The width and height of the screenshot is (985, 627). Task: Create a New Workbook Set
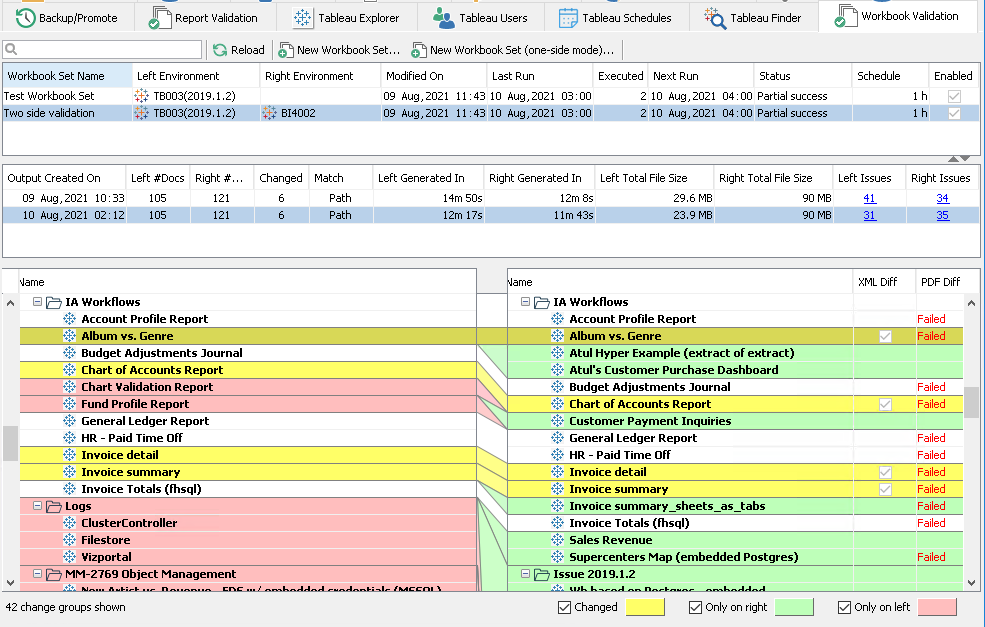339,50
